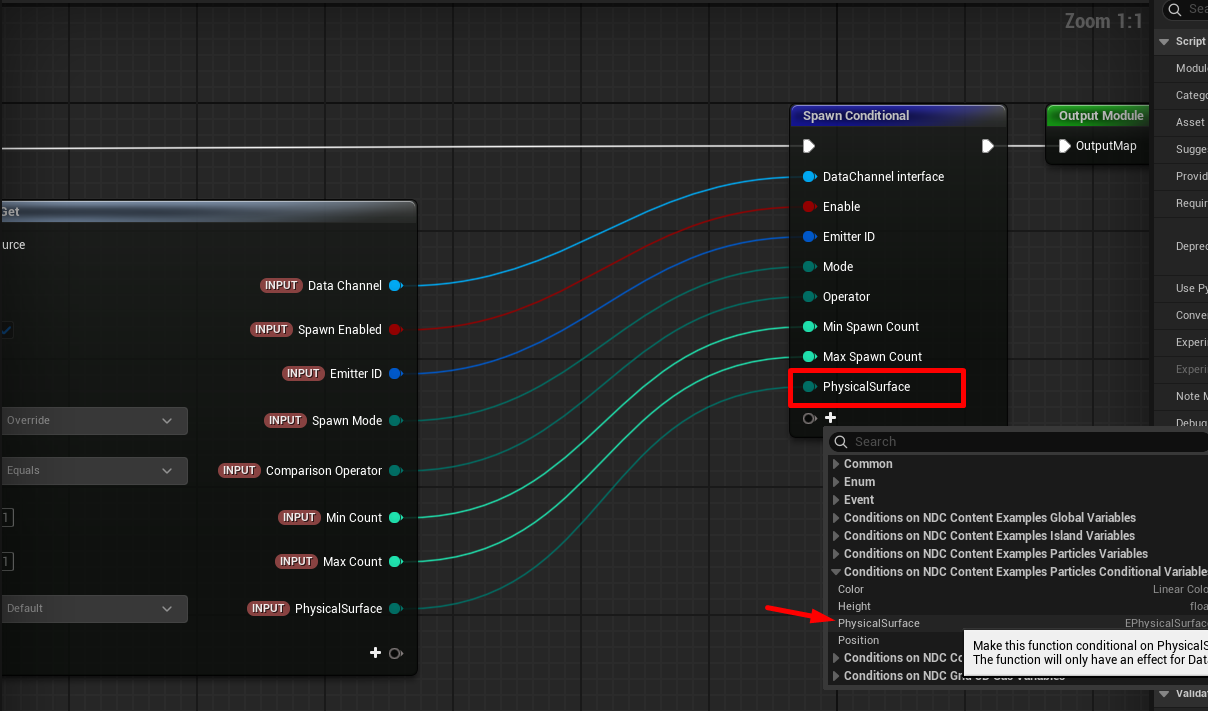
Task: Open the Default PhysicalSurface dropdown
Action: click(92, 608)
